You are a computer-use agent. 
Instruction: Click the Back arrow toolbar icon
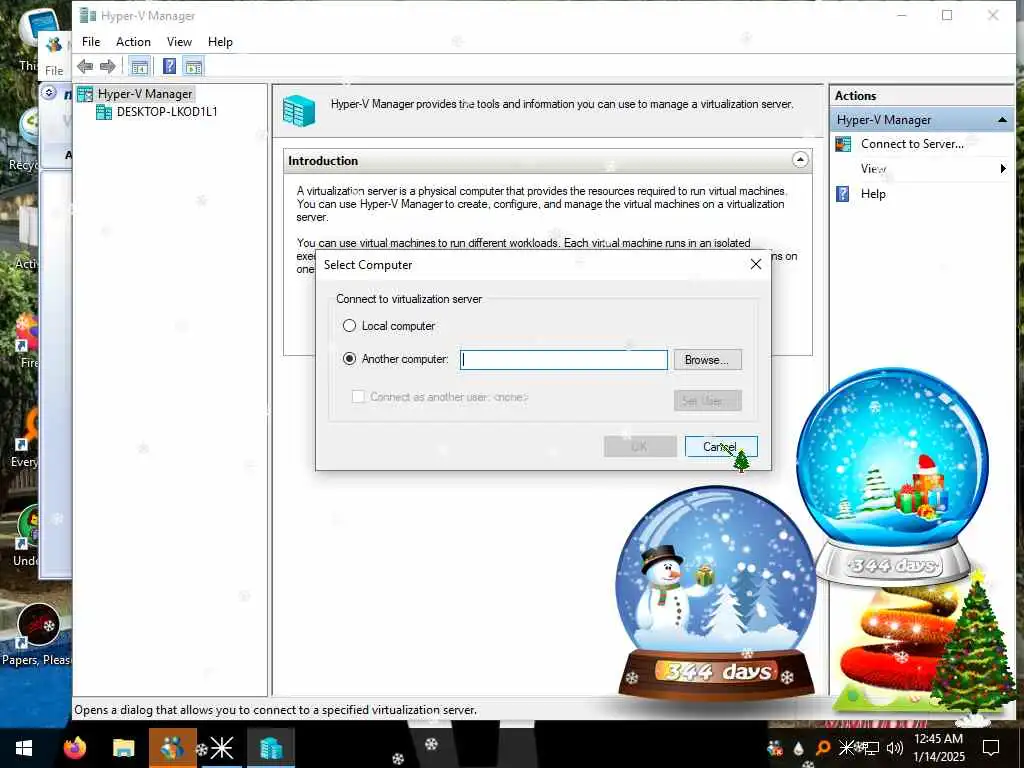(85, 66)
